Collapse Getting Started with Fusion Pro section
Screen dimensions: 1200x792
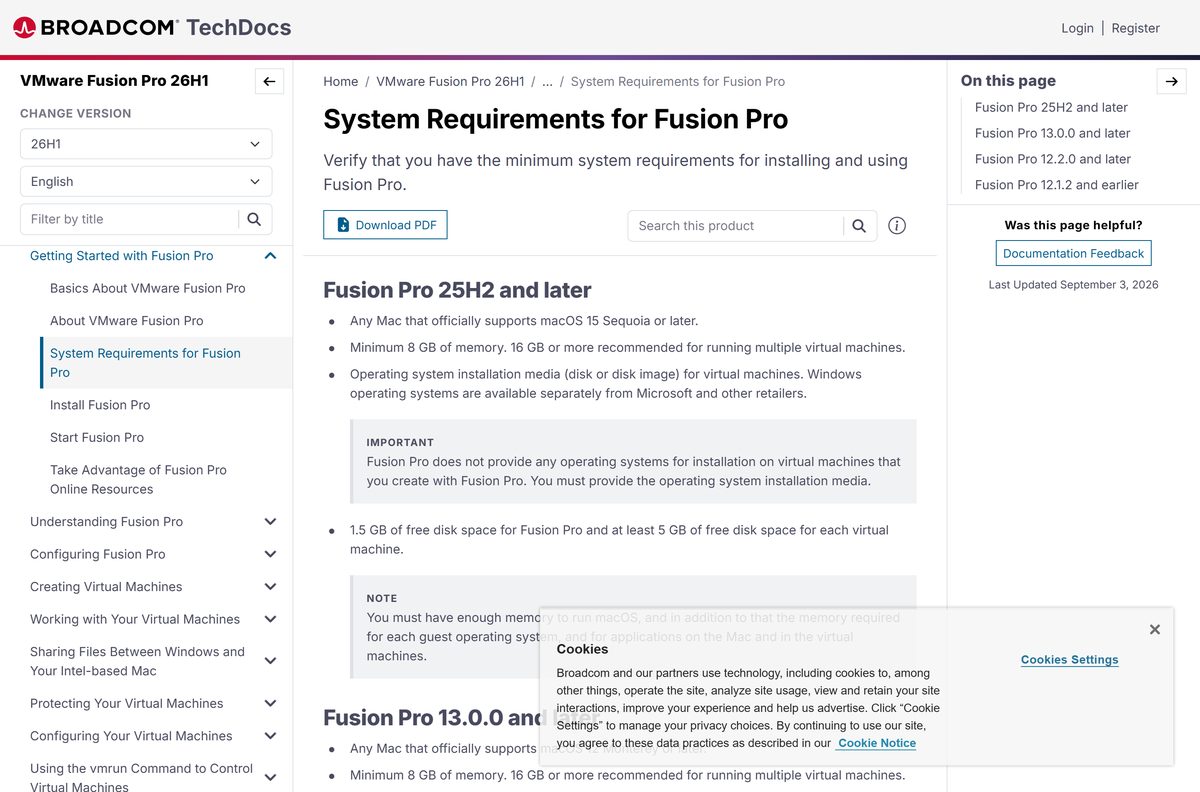pyautogui.click(x=270, y=256)
